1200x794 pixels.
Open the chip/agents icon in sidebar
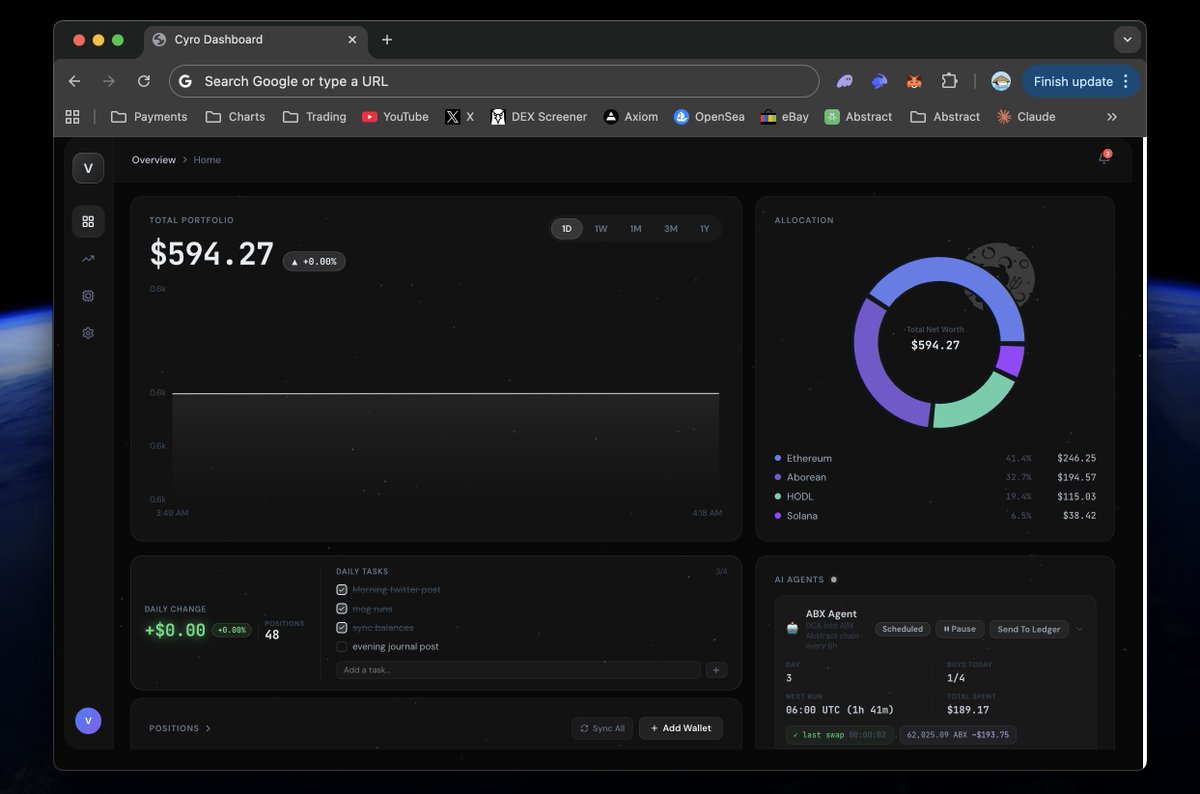[x=88, y=296]
